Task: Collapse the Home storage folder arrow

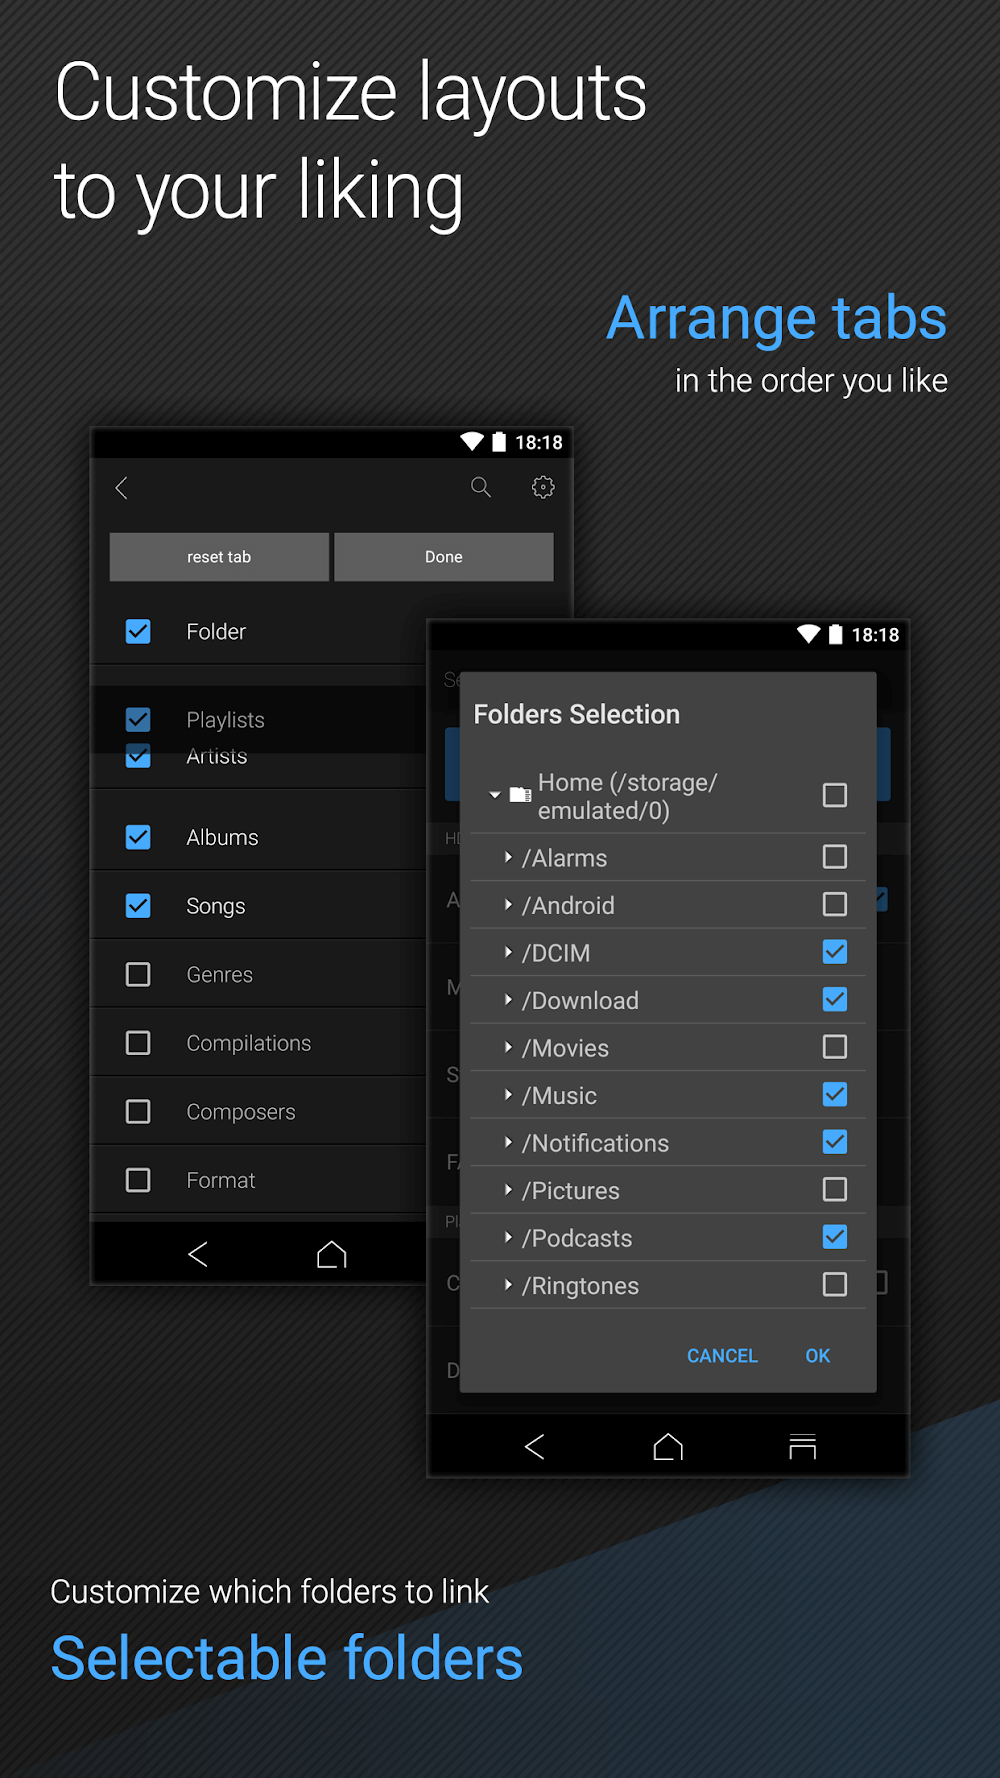Action: click(x=494, y=795)
